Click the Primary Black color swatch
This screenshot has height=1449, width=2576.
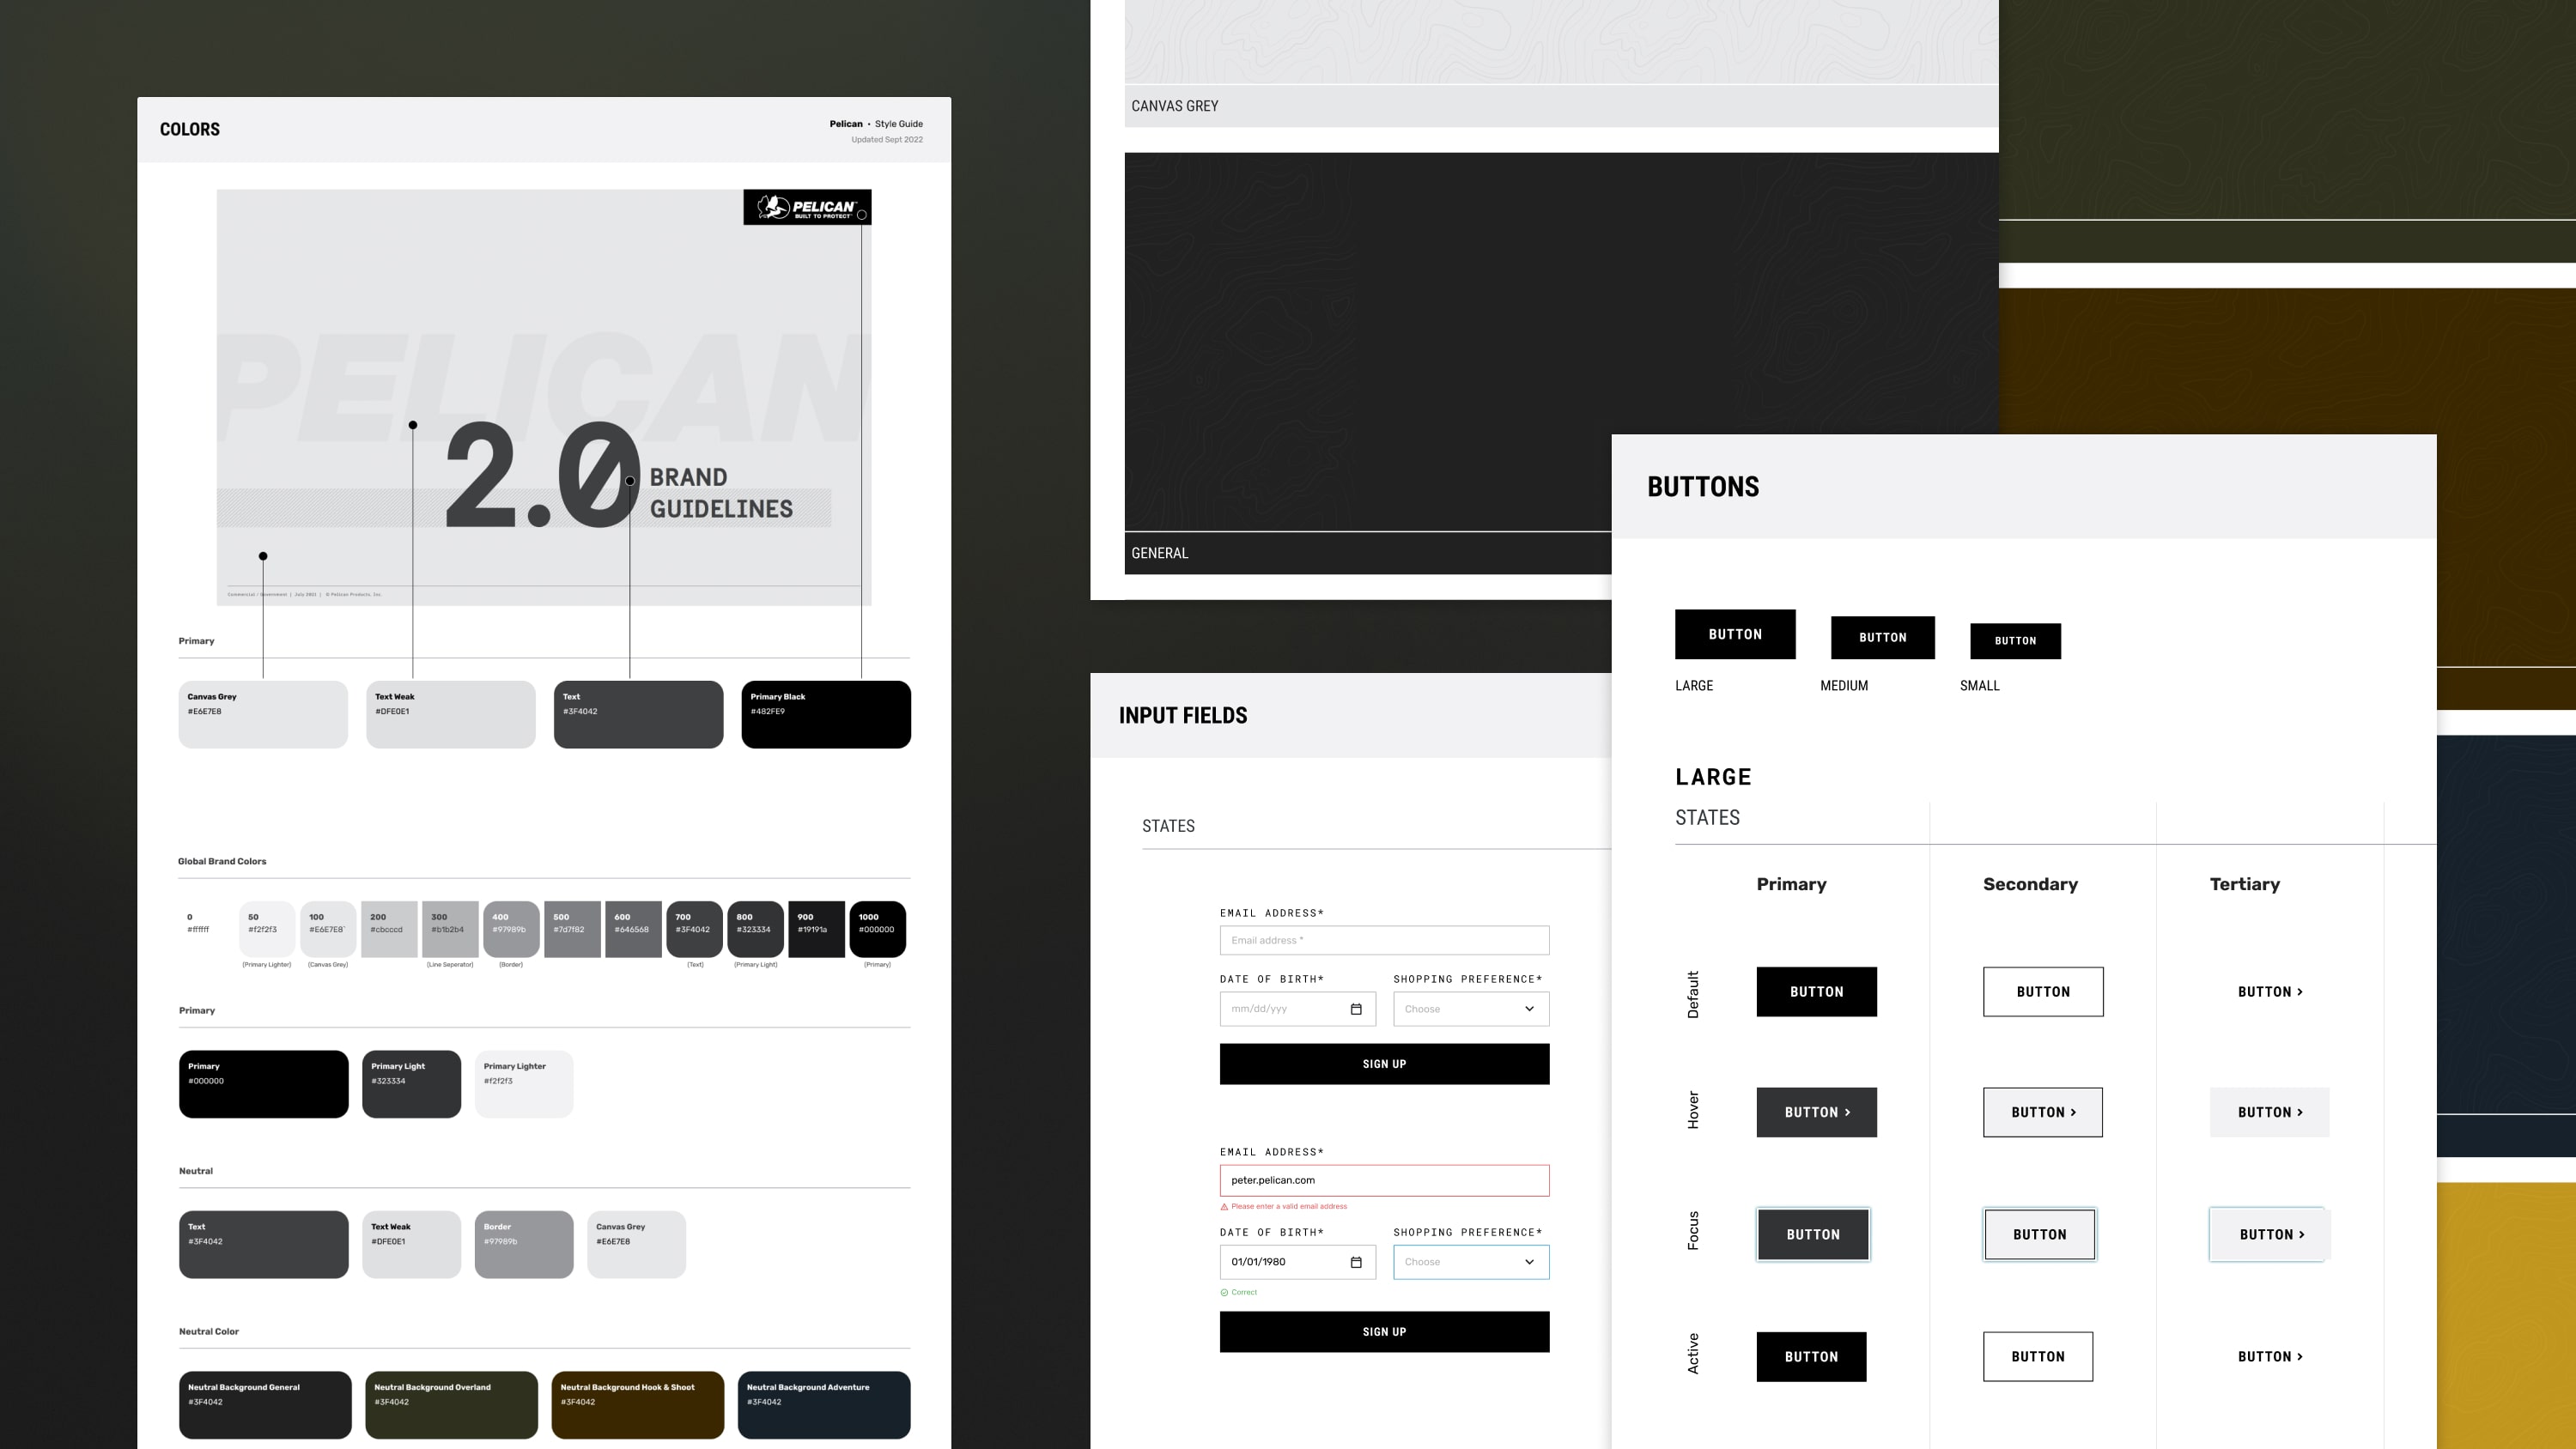click(824, 709)
